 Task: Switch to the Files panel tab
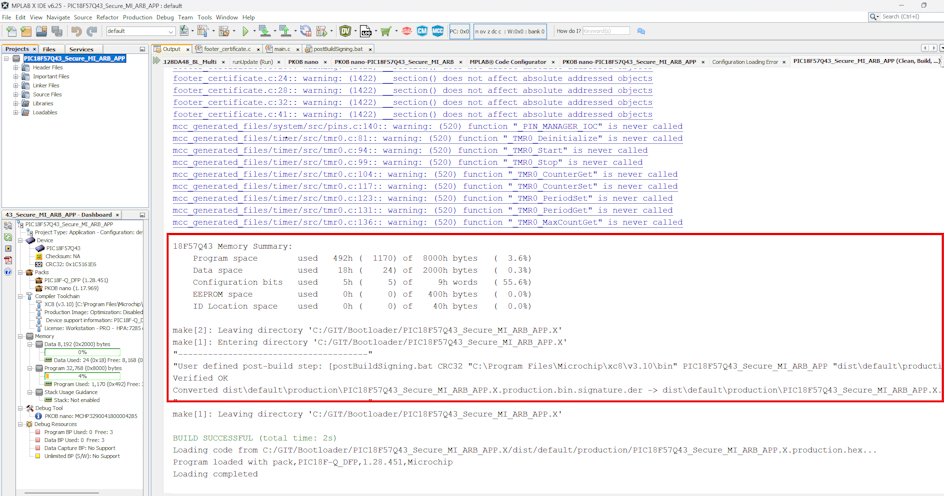tap(49, 48)
